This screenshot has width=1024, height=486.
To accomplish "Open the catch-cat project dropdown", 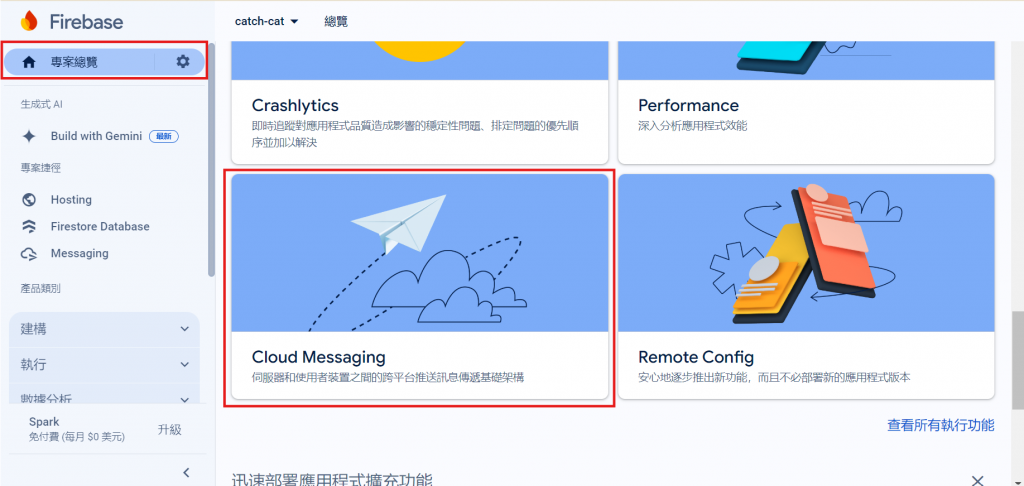I will 266,22.
